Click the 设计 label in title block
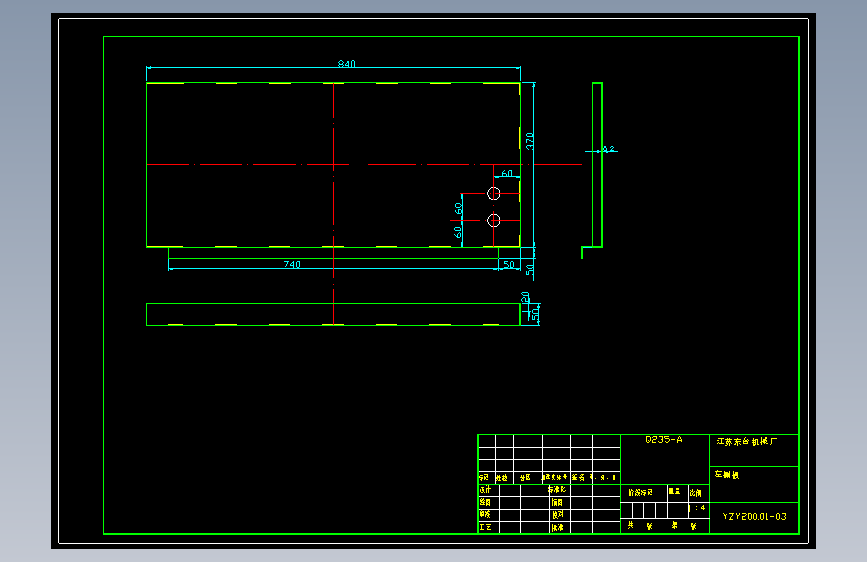Screen dimensions: 867x562 (x=485, y=490)
